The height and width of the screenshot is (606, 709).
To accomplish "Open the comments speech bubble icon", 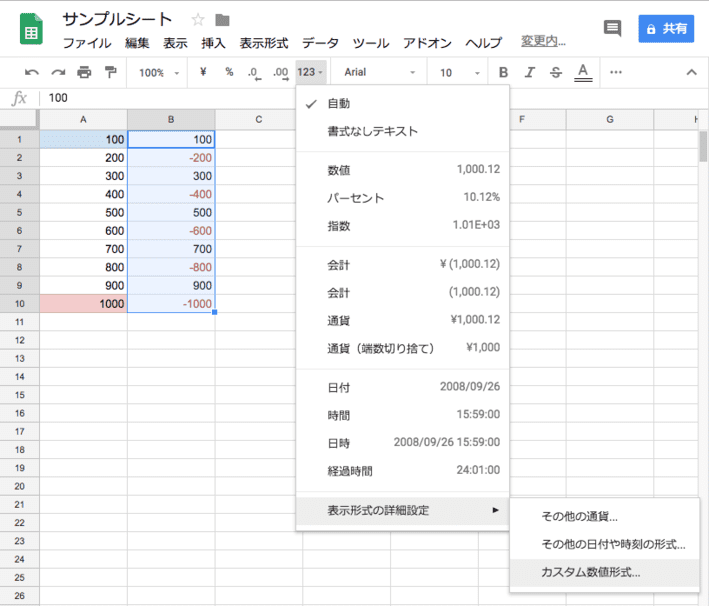I will click(612, 29).
